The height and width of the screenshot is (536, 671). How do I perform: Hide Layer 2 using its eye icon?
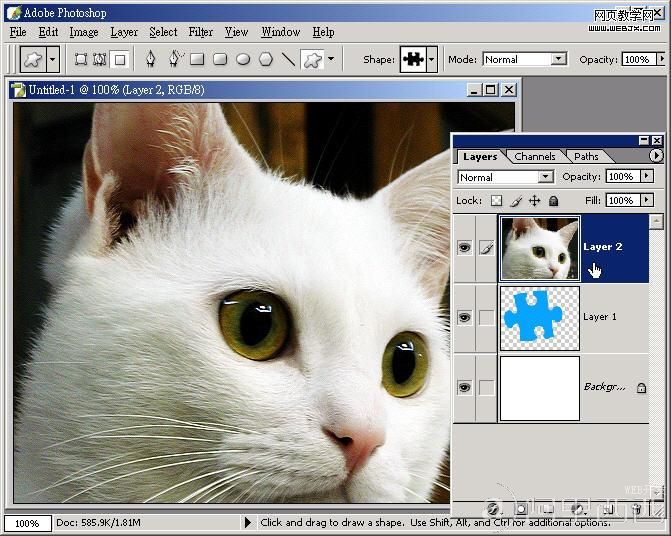tap(464, 247)
